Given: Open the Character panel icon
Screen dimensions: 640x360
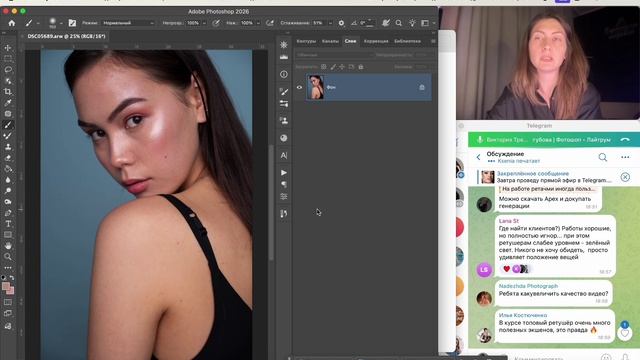Looking at the screenshot, I should coord(284,156).
